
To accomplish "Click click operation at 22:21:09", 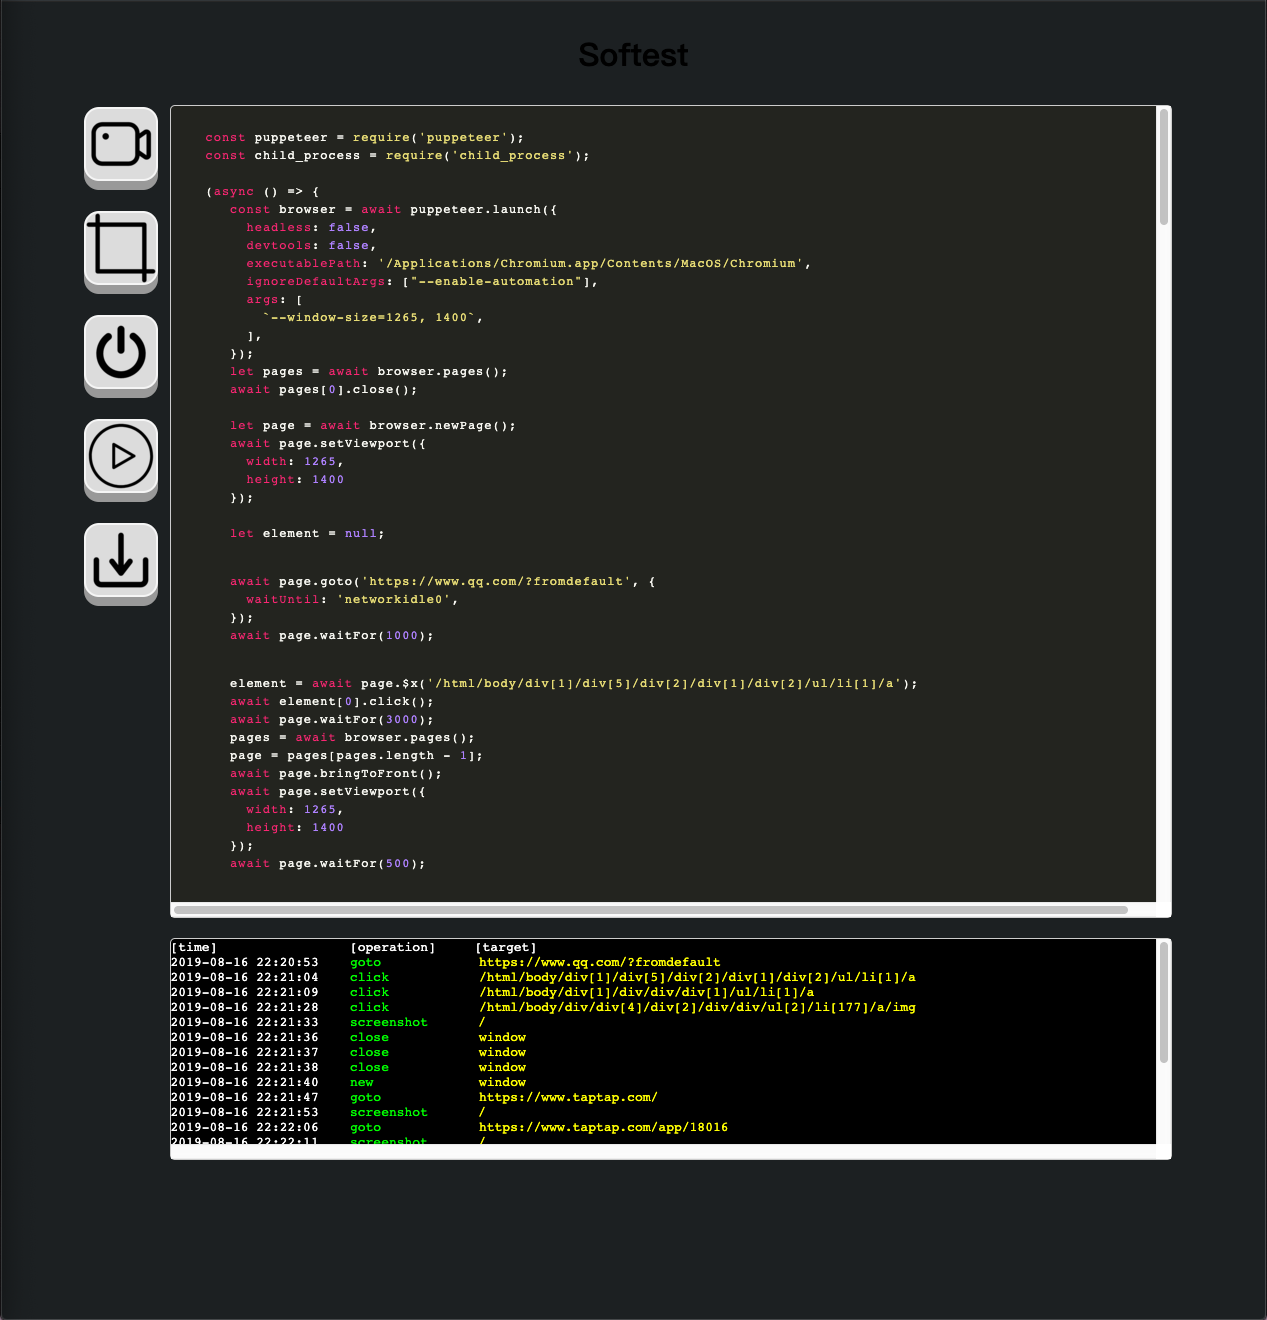I will (x=370, y=992).
